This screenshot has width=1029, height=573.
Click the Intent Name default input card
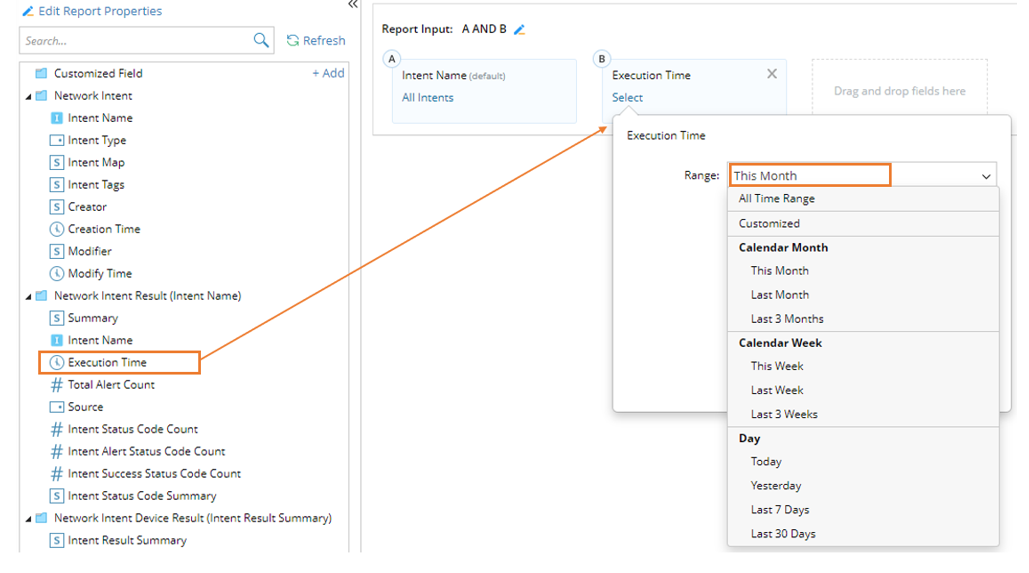[484, 91]
